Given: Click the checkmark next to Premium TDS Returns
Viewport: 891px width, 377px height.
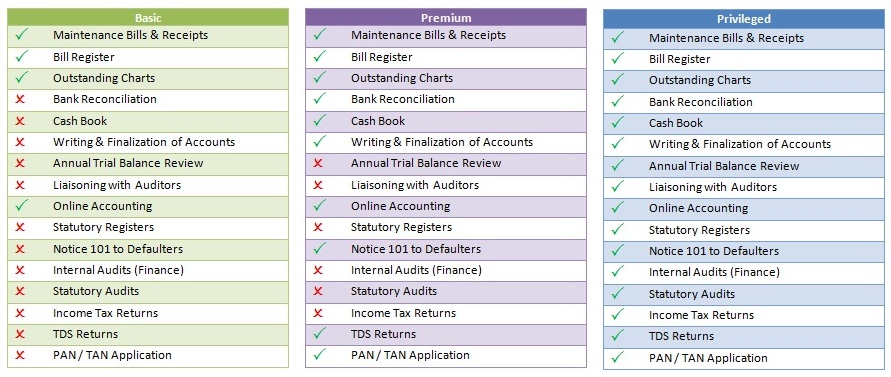Looking at the screenshot, I should tap(320, 333).
